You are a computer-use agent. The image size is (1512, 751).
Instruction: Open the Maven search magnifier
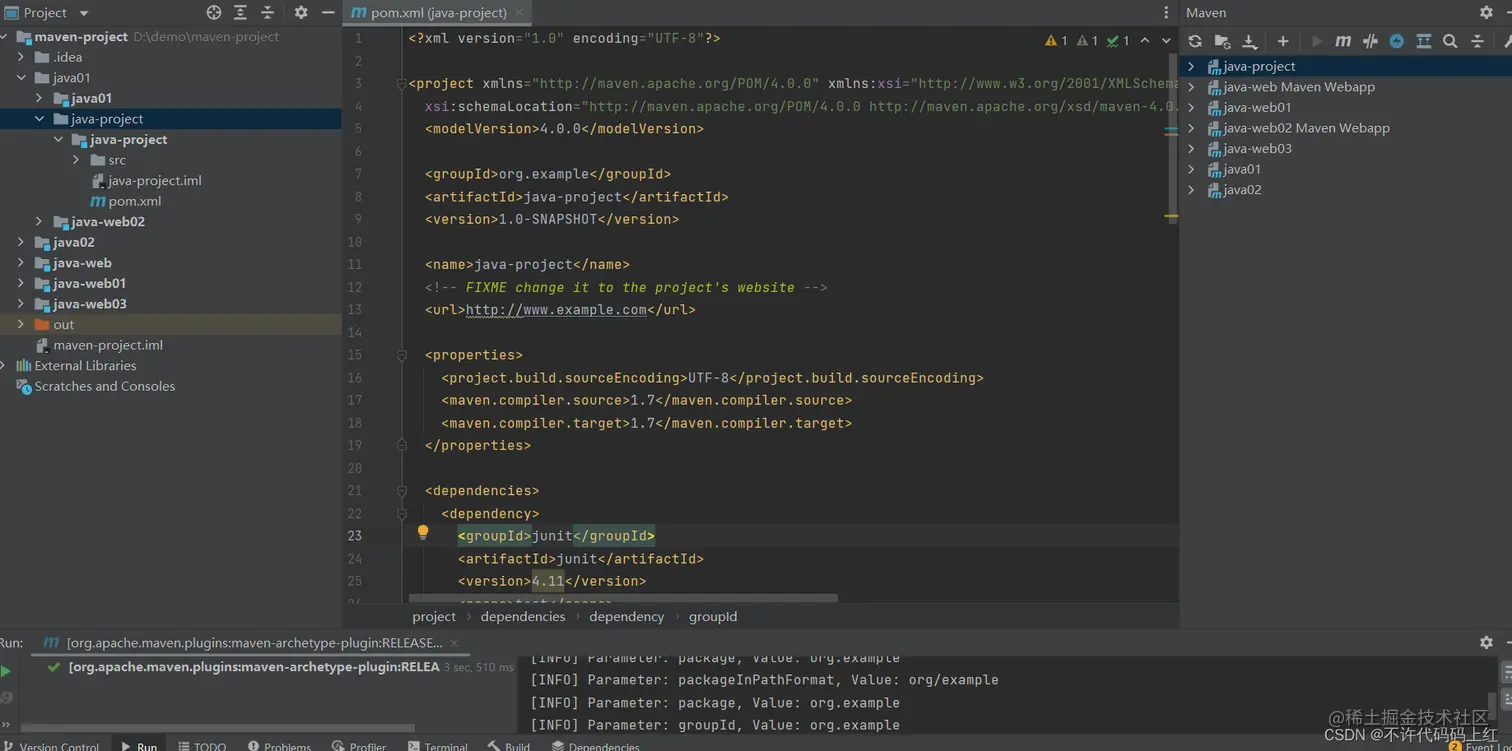1450,41
